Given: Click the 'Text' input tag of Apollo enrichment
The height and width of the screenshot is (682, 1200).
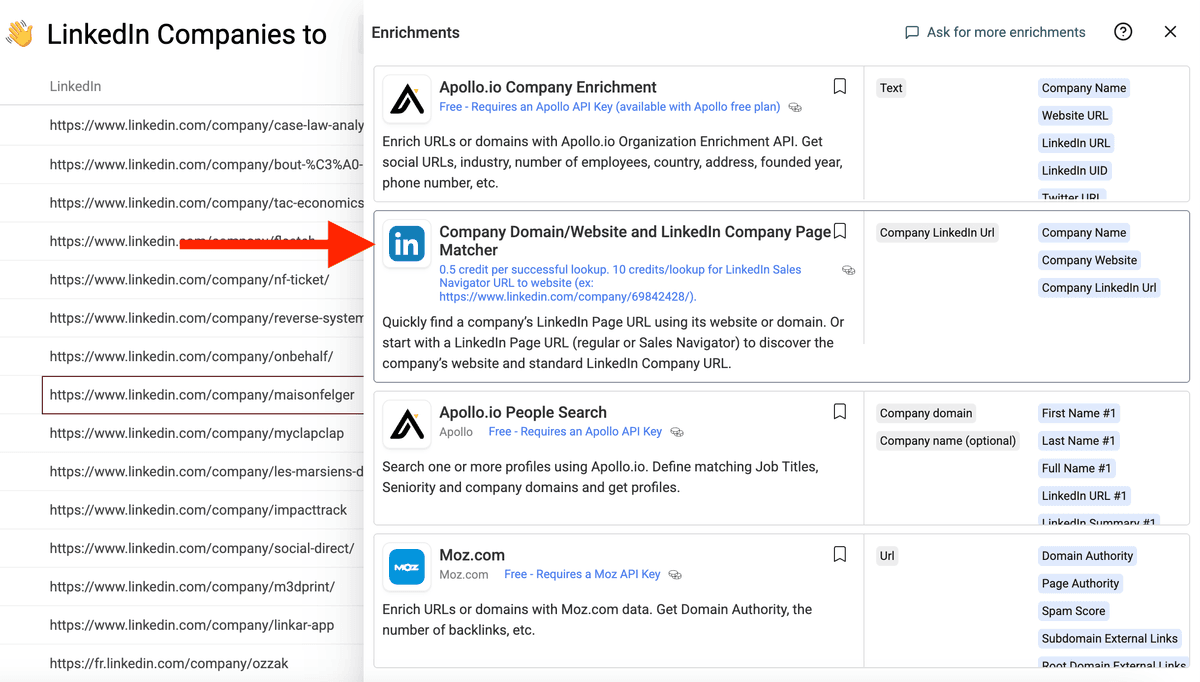Looking at the screenshot, I should (891, 88).
